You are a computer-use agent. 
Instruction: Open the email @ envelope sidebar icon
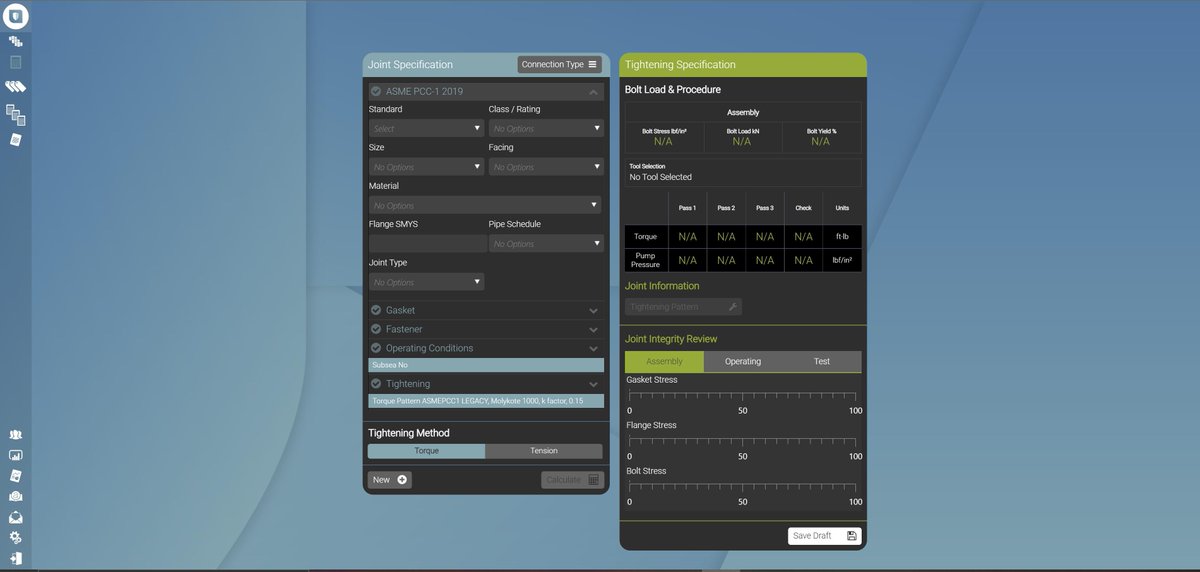[x=15, y=496]
